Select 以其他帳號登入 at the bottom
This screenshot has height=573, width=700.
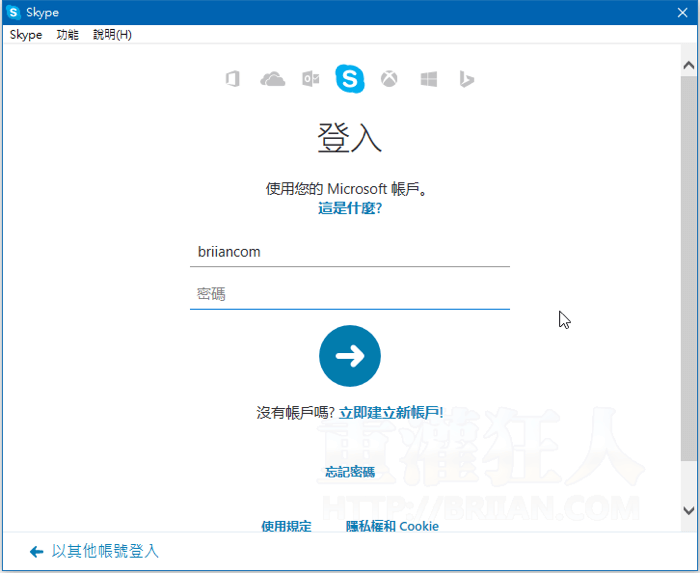coord(105,551)
